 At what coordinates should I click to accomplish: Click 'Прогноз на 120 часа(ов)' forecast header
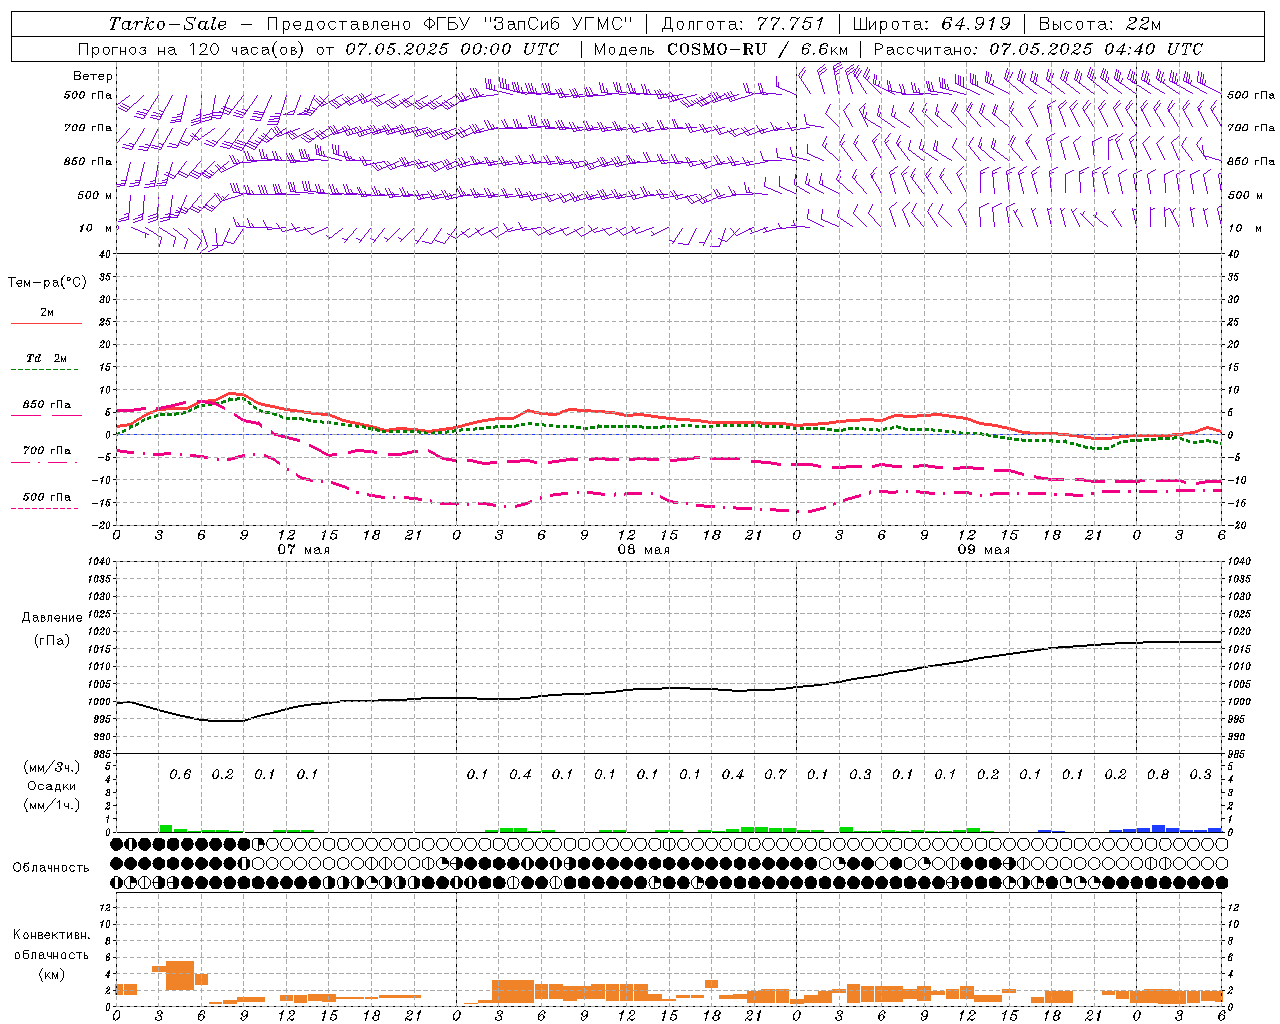click(x=192, y=49)
